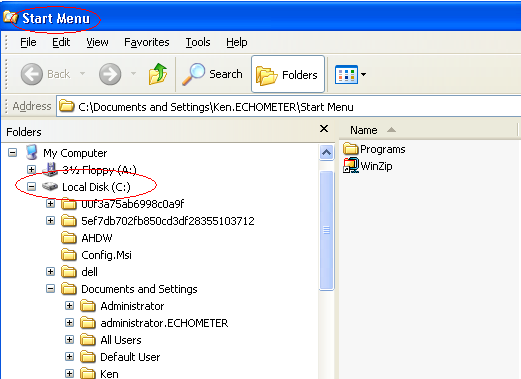Collapse the Local Disk (C:) node
Viewport: 521px width, 379px height.
[x=31, y=187]
